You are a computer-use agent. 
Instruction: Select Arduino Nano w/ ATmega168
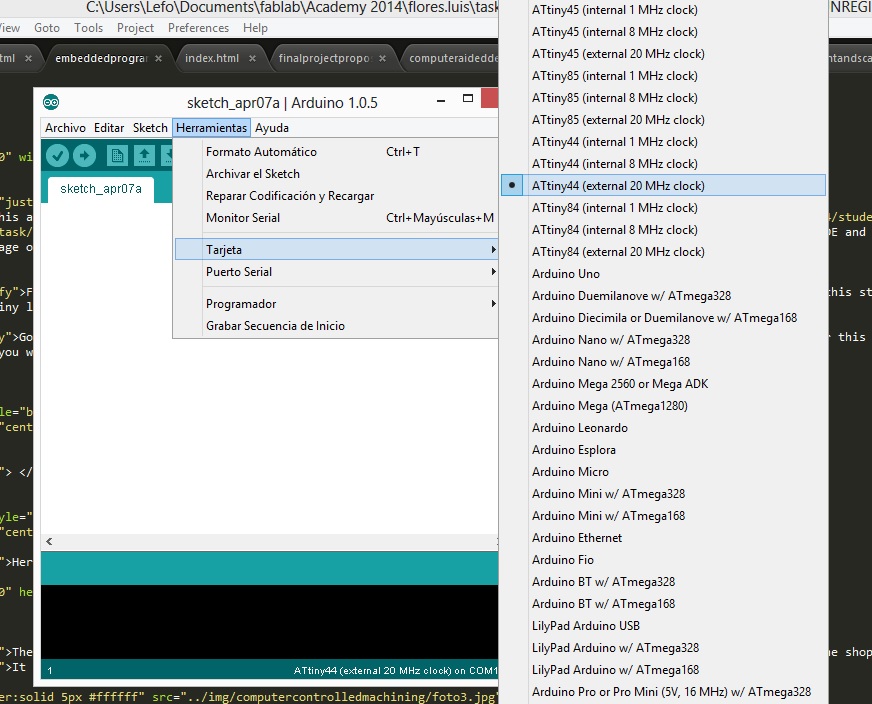pos(663,361)
